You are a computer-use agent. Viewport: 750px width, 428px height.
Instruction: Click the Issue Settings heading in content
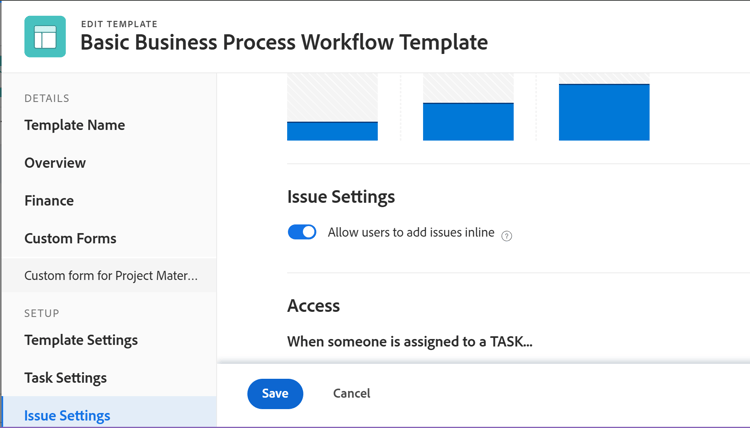[341, 197]
